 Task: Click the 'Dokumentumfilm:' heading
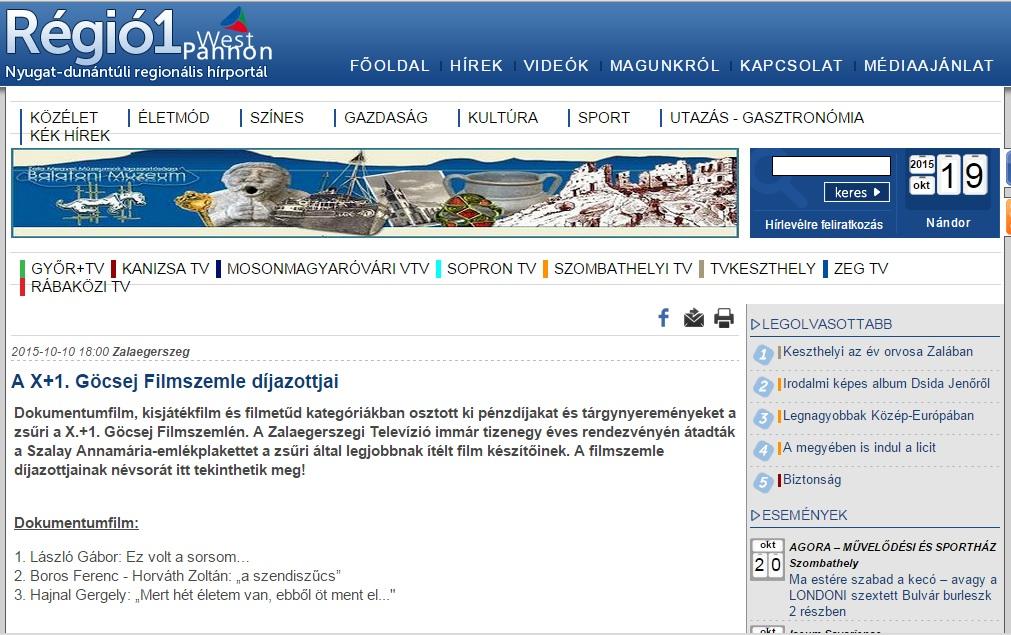(x=76, y=523)
